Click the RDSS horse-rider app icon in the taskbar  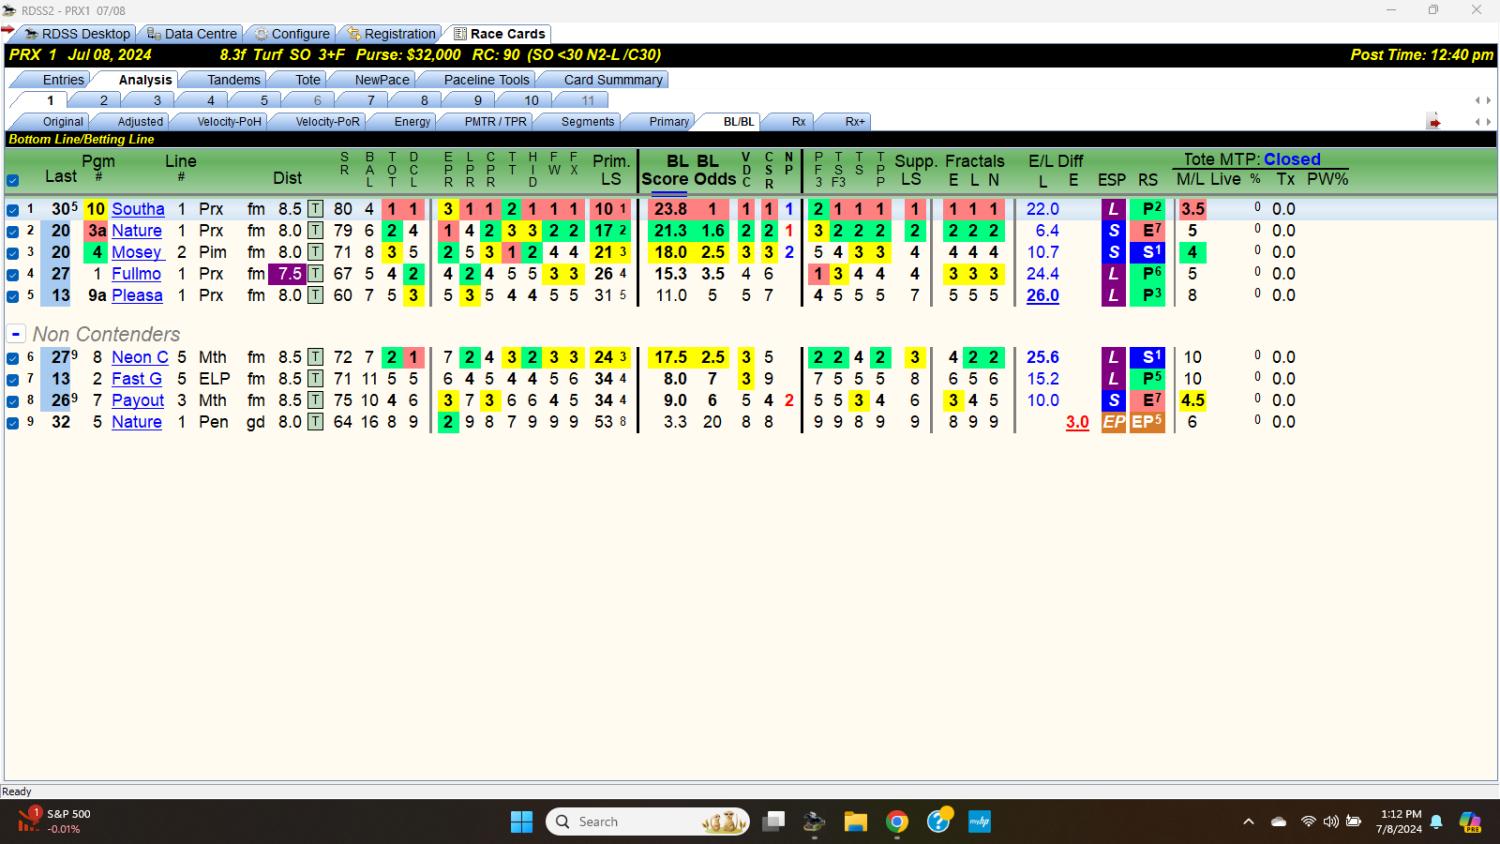coord(814,822)
